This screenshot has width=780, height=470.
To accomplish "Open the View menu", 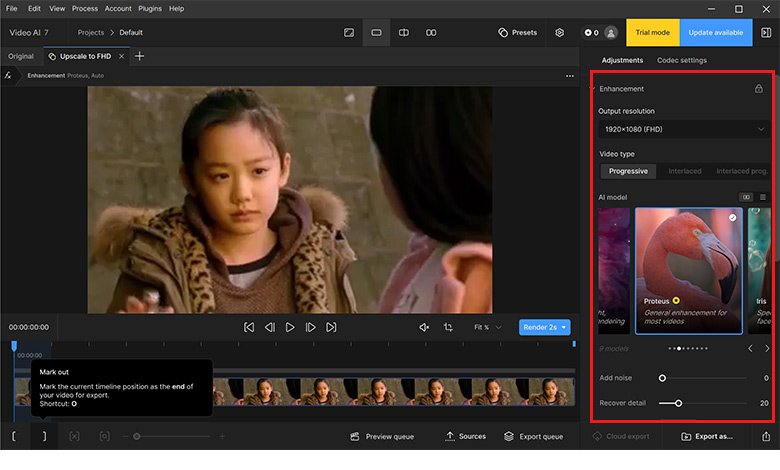I will [57, 8].
